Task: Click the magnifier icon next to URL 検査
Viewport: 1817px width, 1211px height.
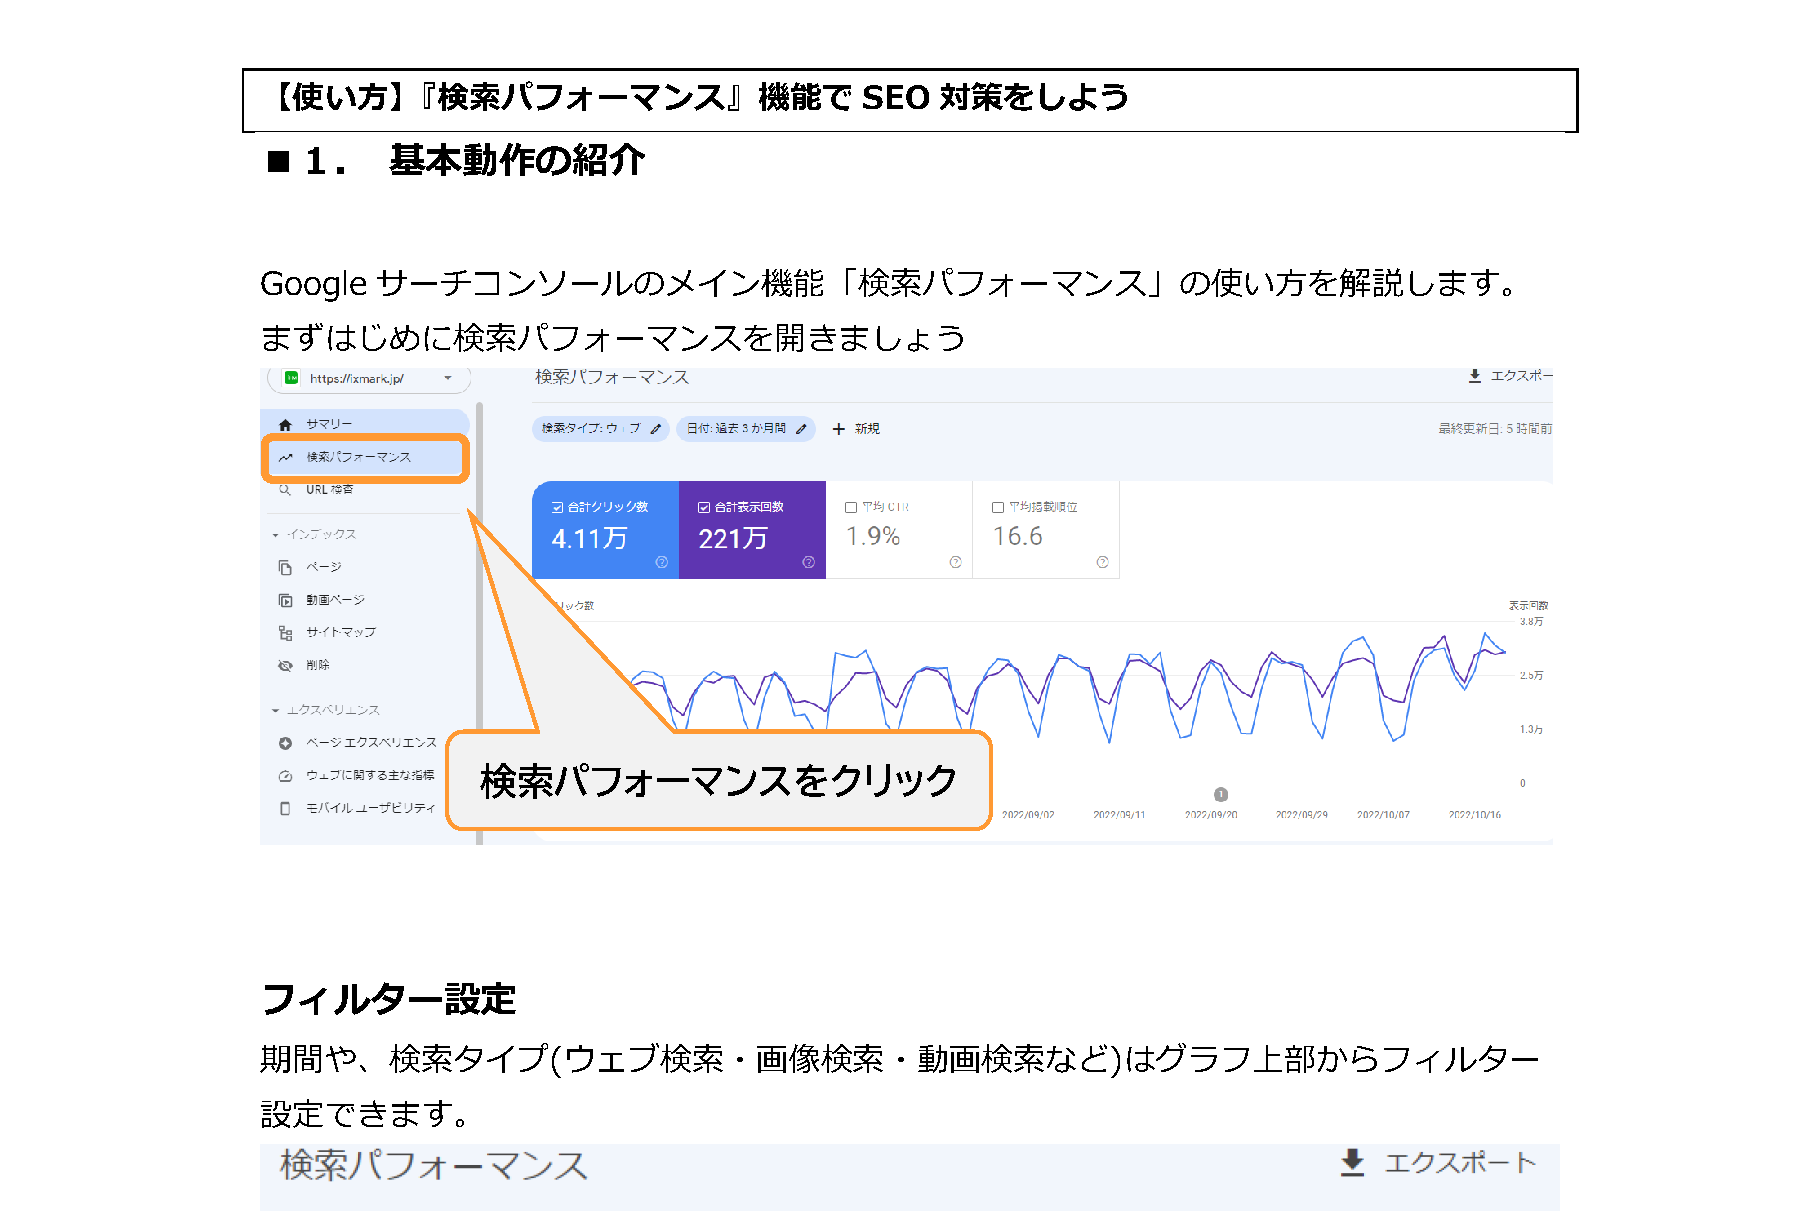Action: tap(285, 490)
